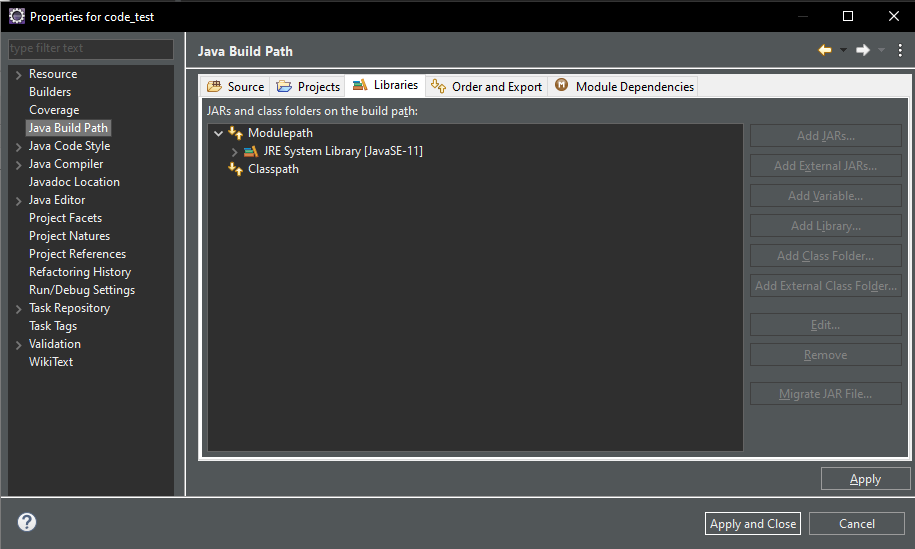Image resolution: width=915 pixels, height=549 pixels.
Task: Expand the Java Code Style category
Action: 19,147
